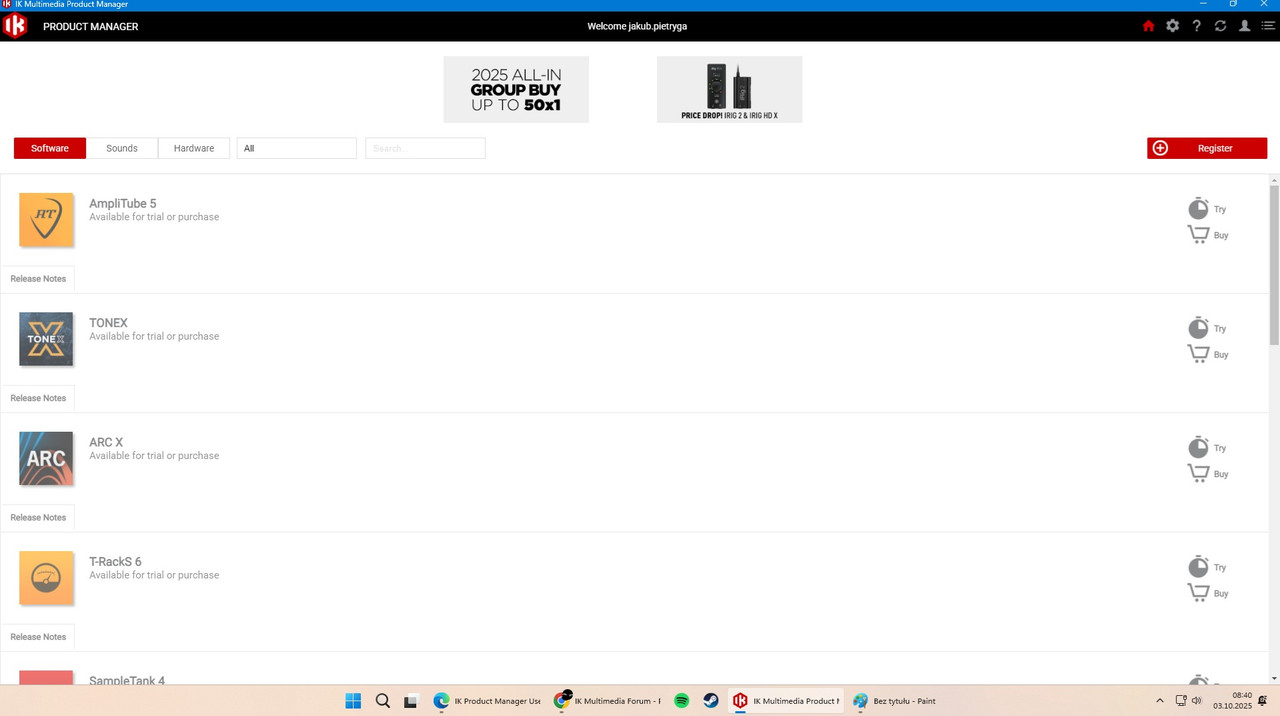Click the AmpliTube 5 product name
The height and width of the screenshot is (716, 1280).
[123, 204]
